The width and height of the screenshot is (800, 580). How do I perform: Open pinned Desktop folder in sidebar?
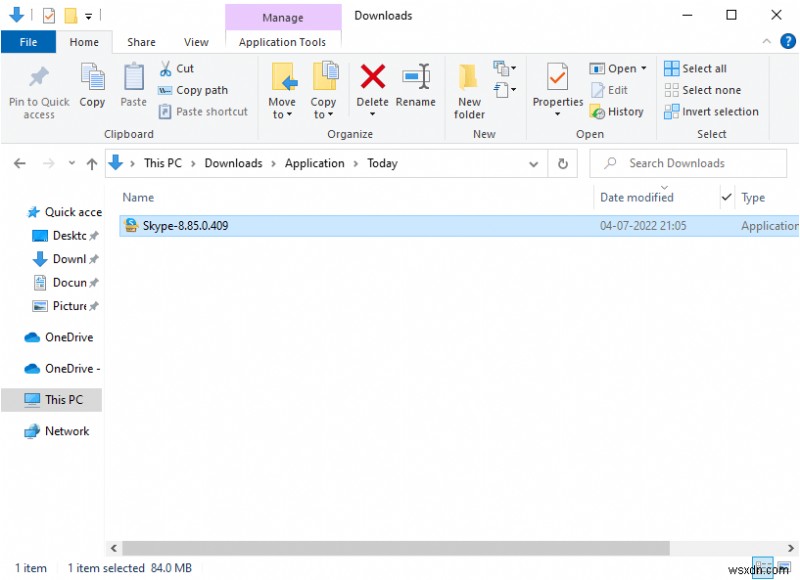click(65, 236)
